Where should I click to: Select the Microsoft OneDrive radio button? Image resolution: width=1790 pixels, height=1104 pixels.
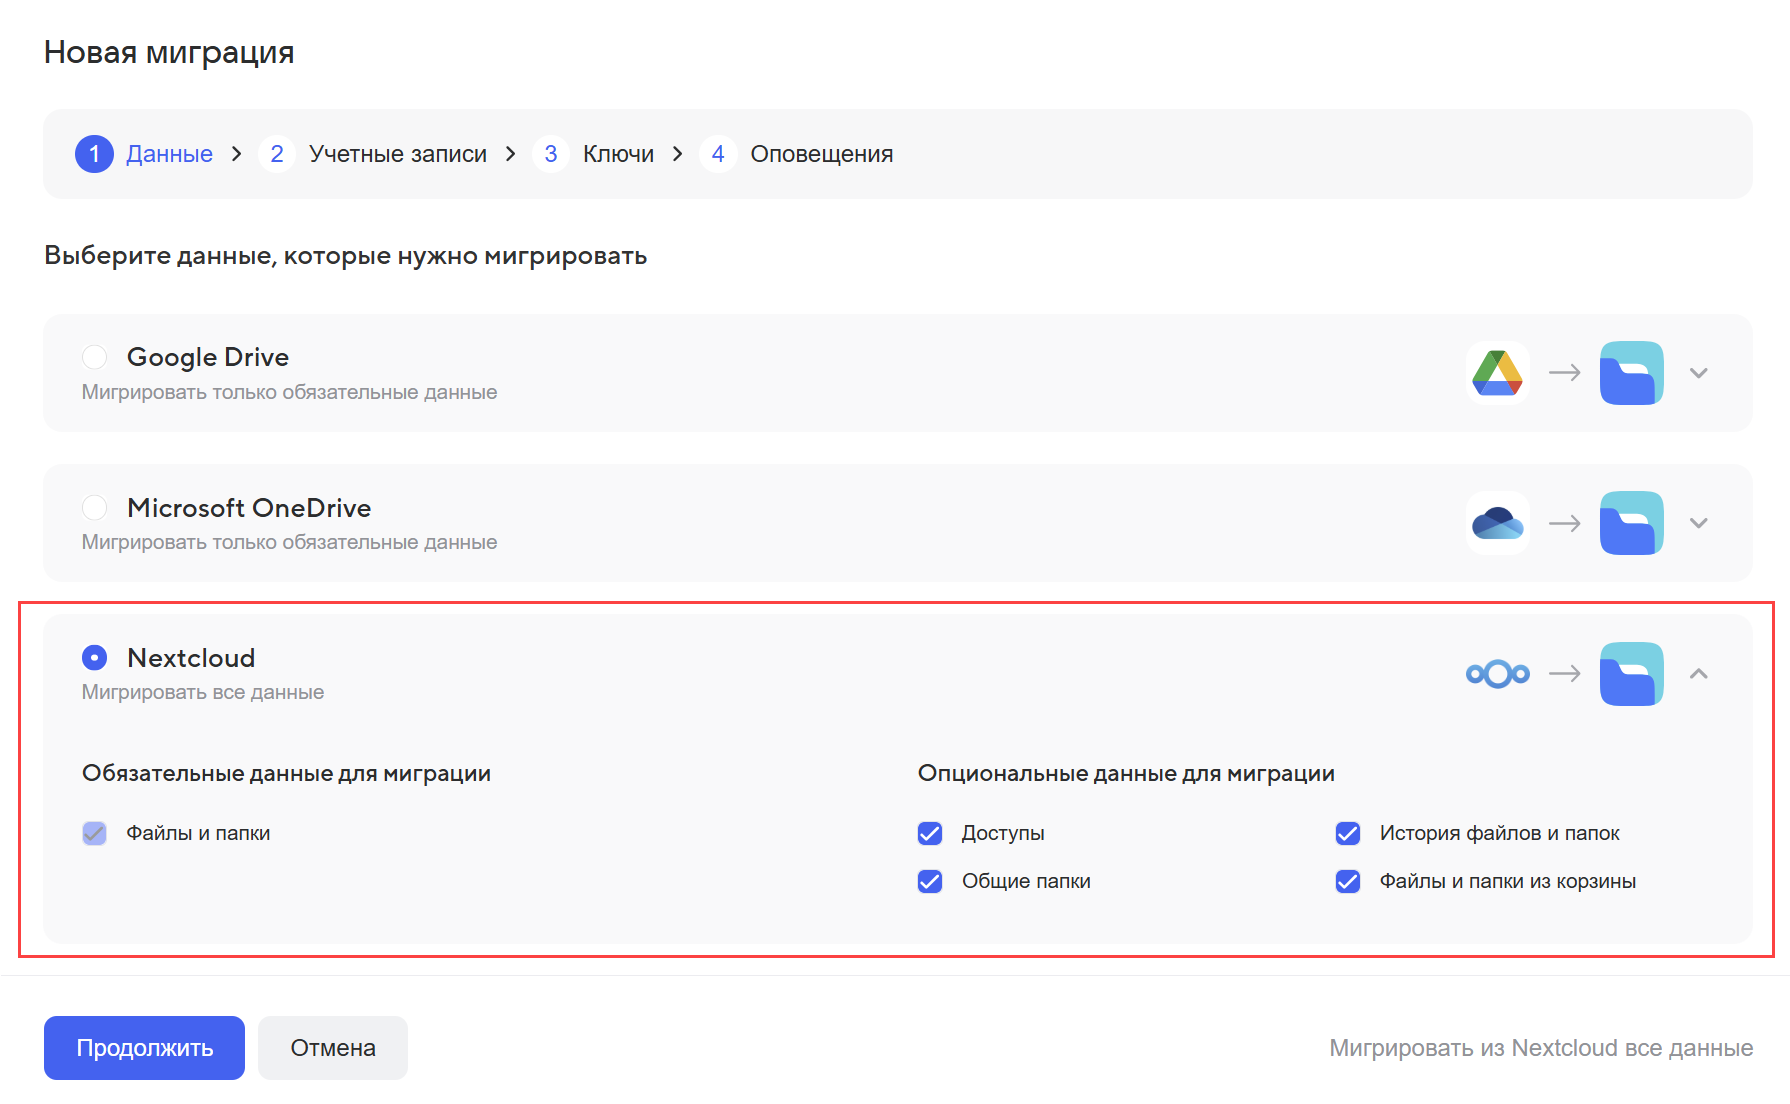(x=95, y=508)
